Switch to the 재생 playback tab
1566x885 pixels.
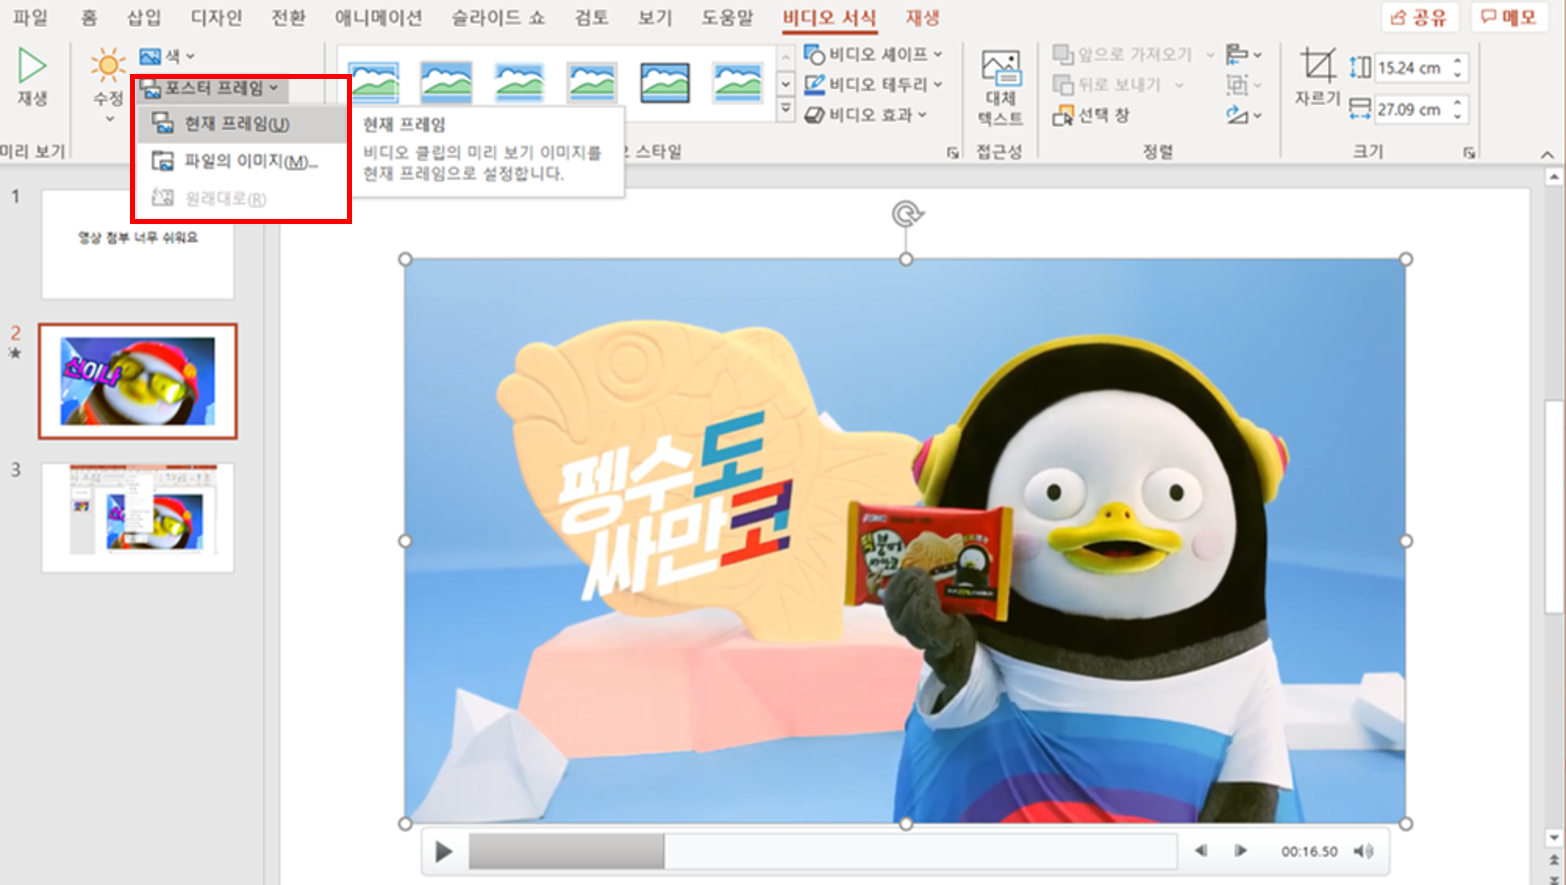click(922, 17)
